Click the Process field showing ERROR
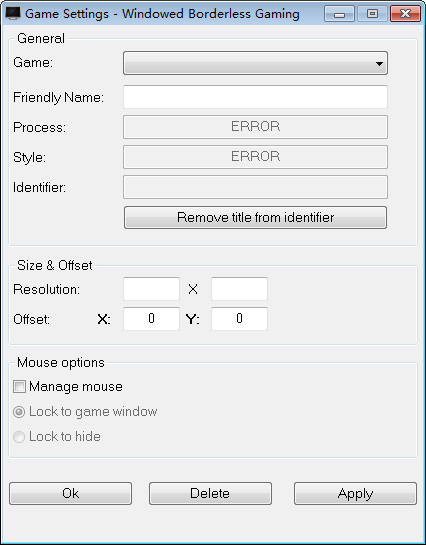426x545 pixels. [255, 127]
